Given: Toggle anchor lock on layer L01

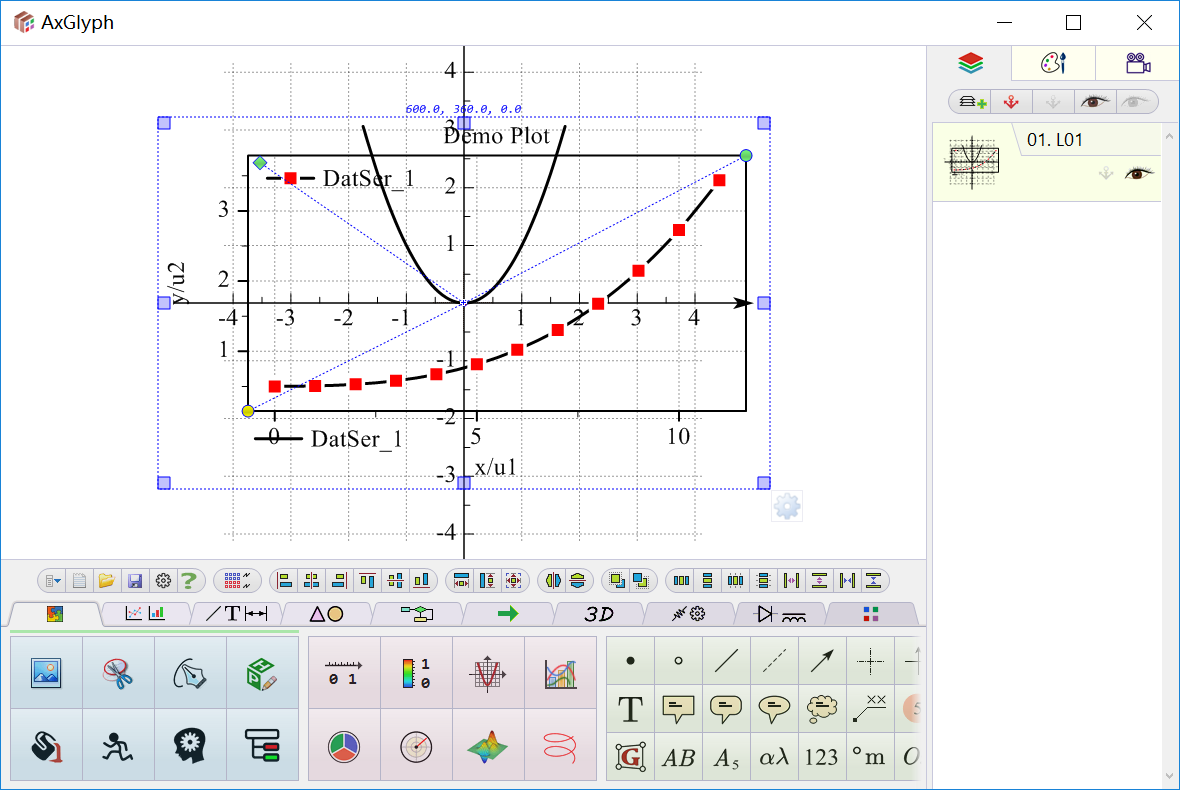Looking at the screenshot, I should (1105, 174).
